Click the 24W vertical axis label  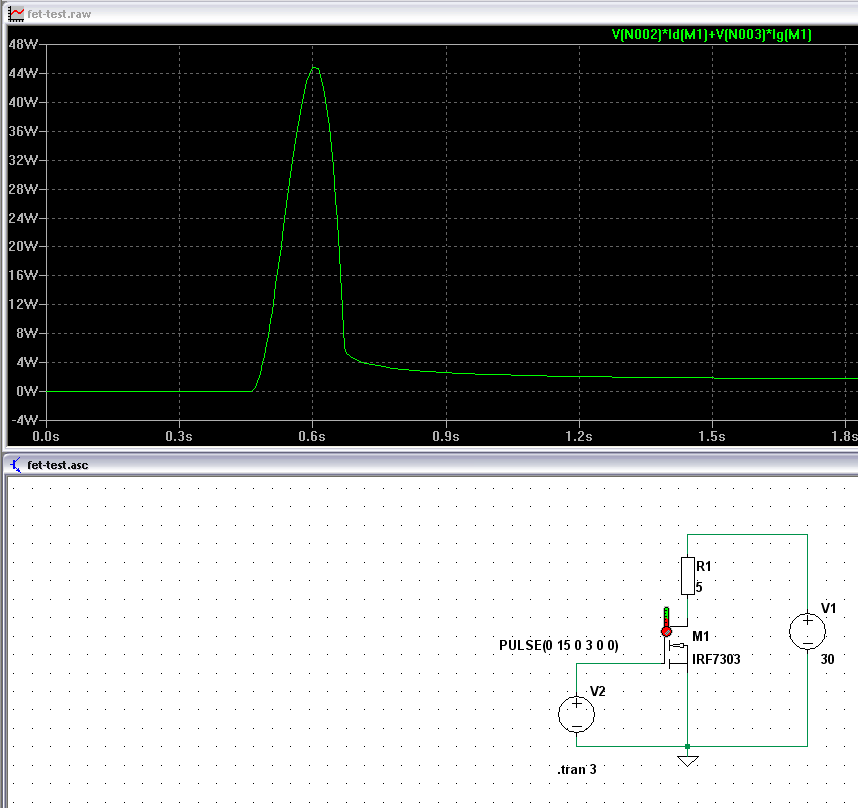pyautogui.click(x=23, y=218)
